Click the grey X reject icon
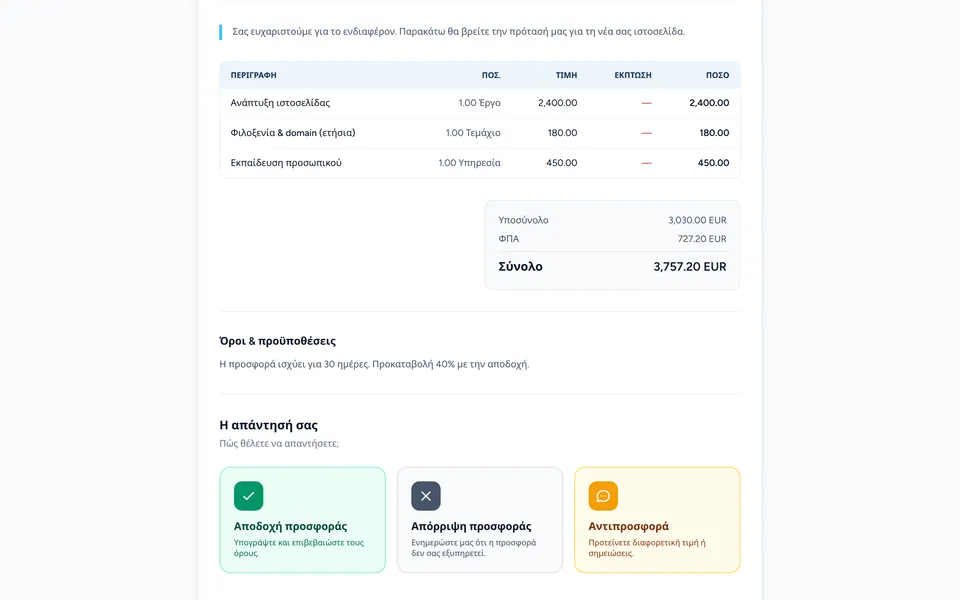 [426, 496]
